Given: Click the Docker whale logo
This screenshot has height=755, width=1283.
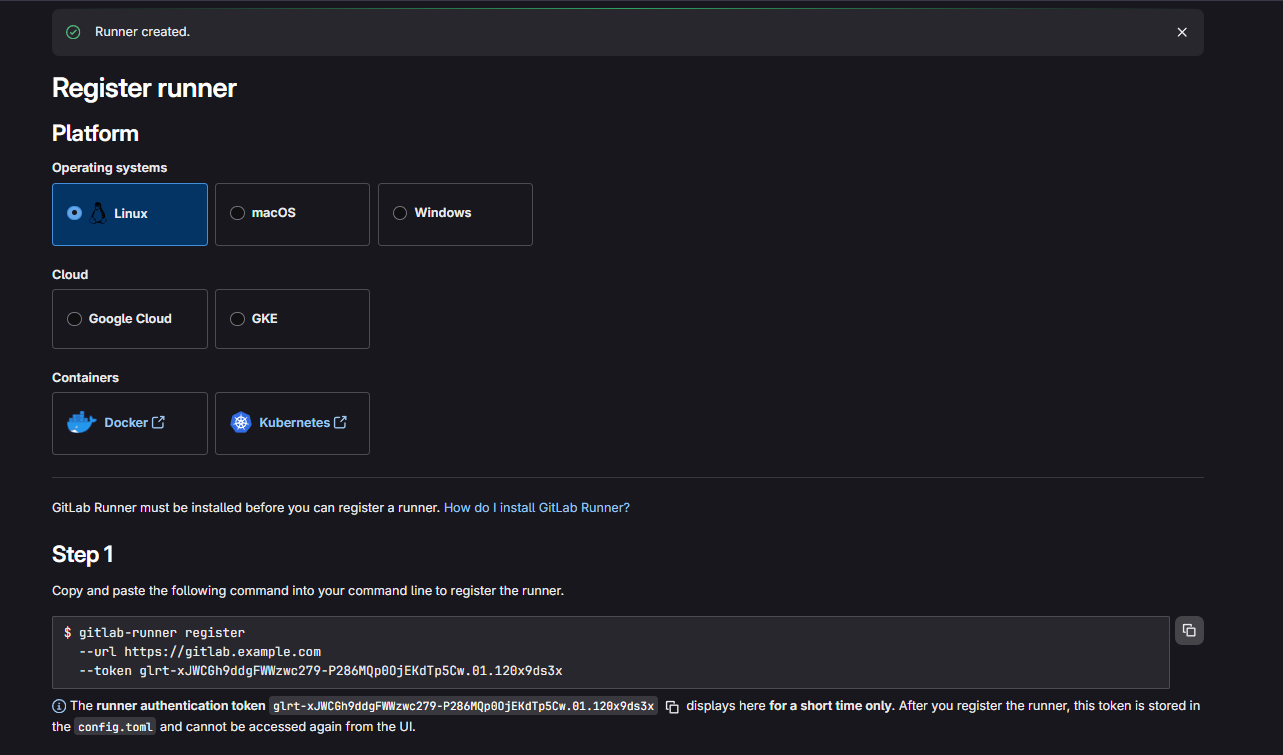Looking at the screenshot, I should 81,423.
